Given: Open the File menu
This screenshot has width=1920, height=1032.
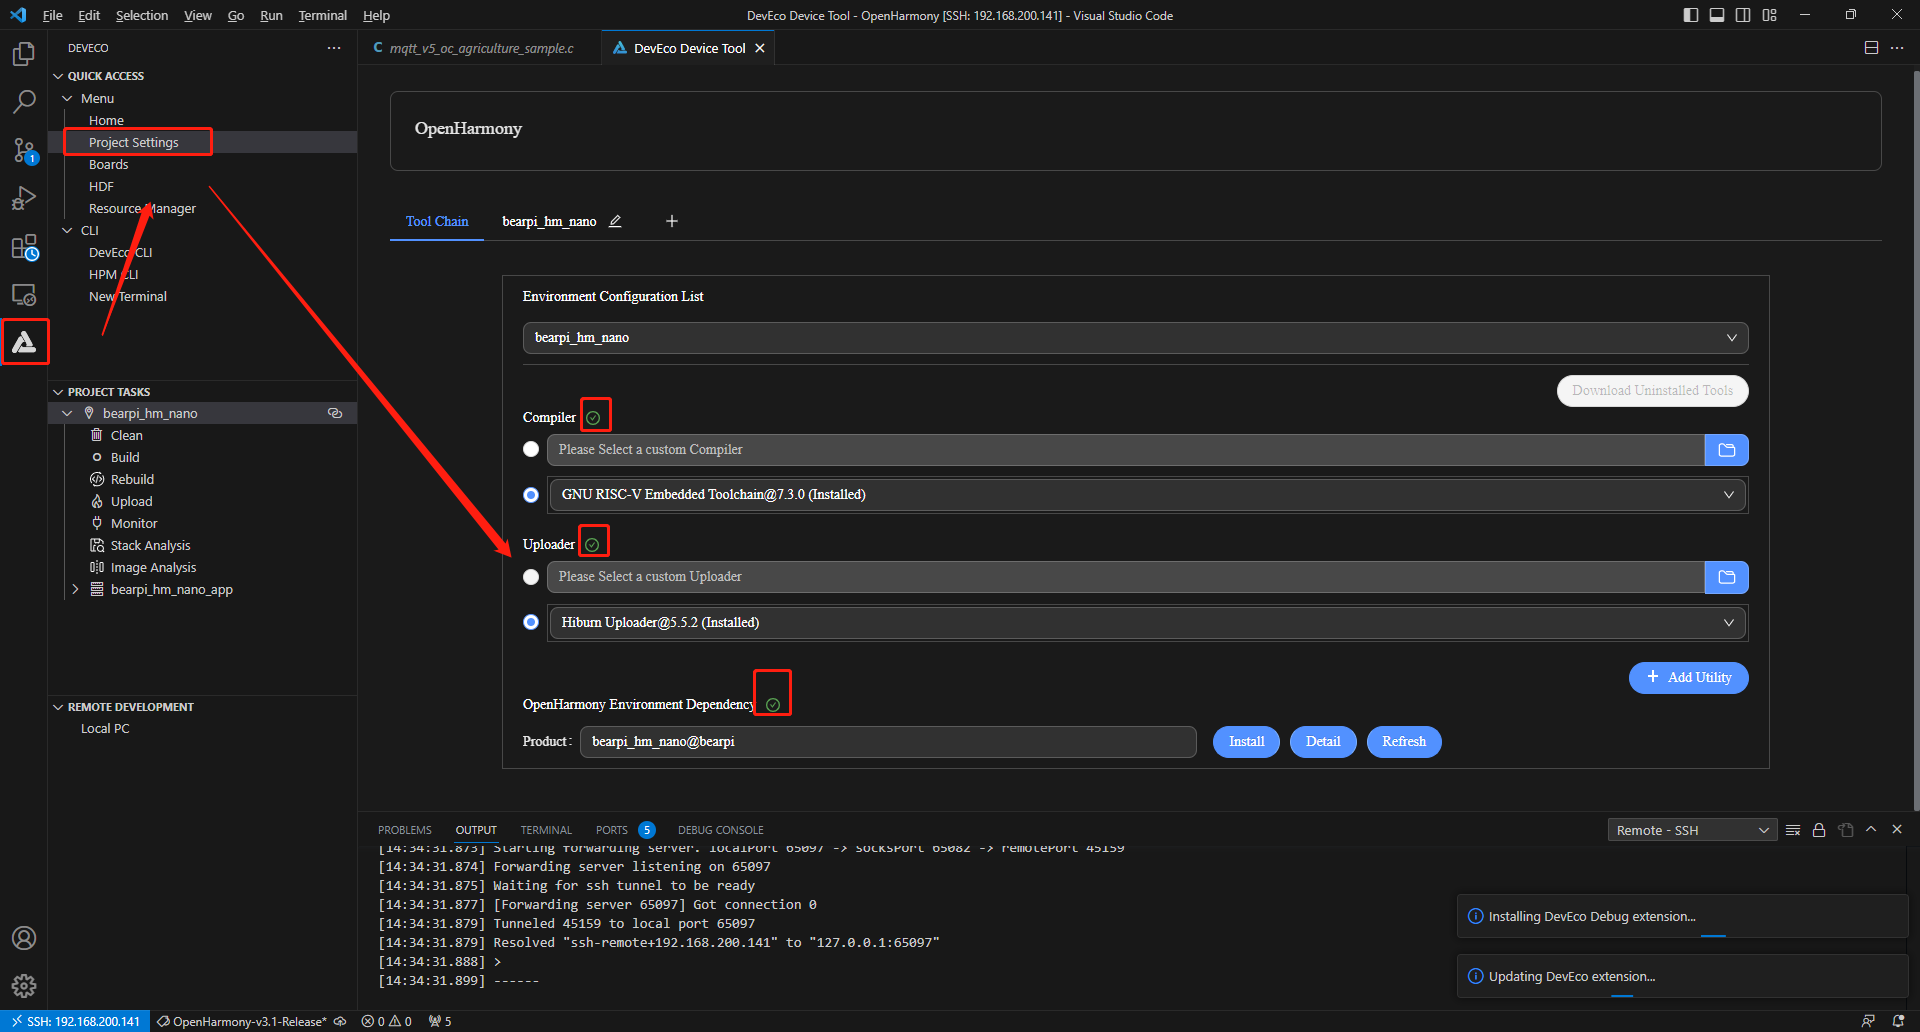Looking at the screenshot, I should click(53, 15).
